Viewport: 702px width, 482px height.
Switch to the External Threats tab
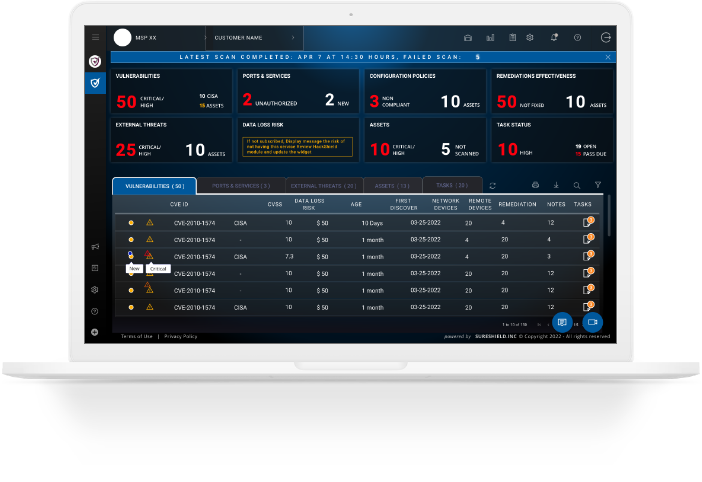(323, 186)
